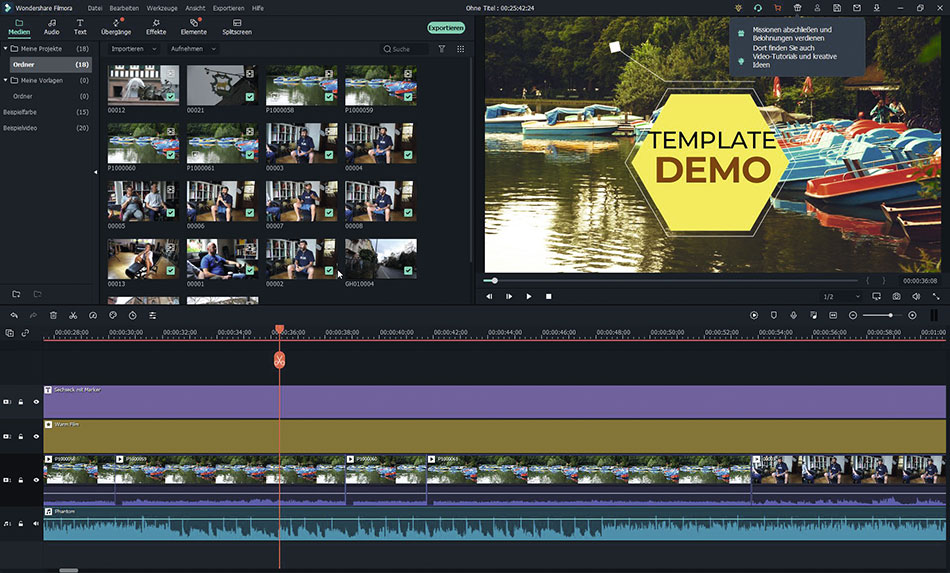
Task: Select the GH010004 media thumbnail
Action: click(380, 258)
